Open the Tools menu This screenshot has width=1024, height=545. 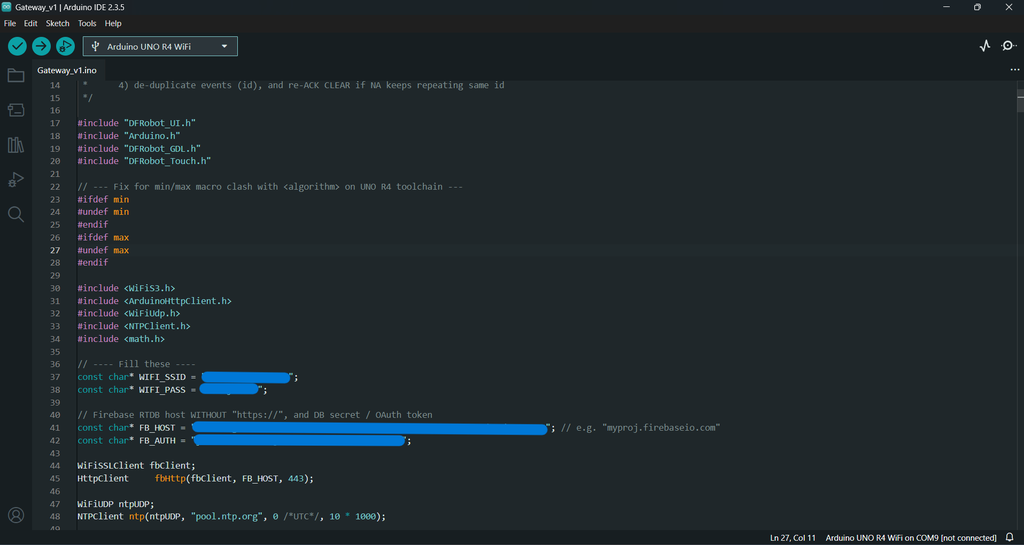click(x=87, y=23)
